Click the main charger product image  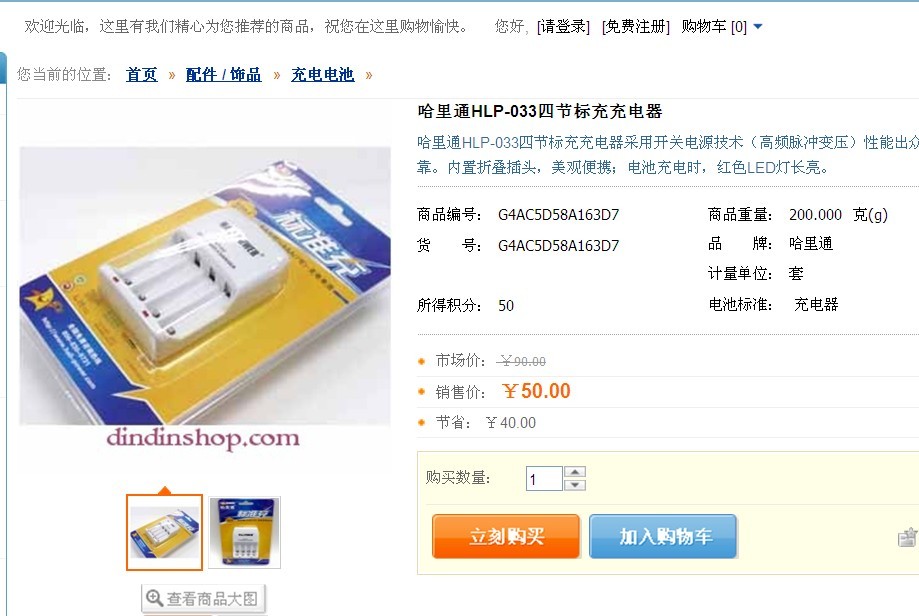(x=205, y=286)
